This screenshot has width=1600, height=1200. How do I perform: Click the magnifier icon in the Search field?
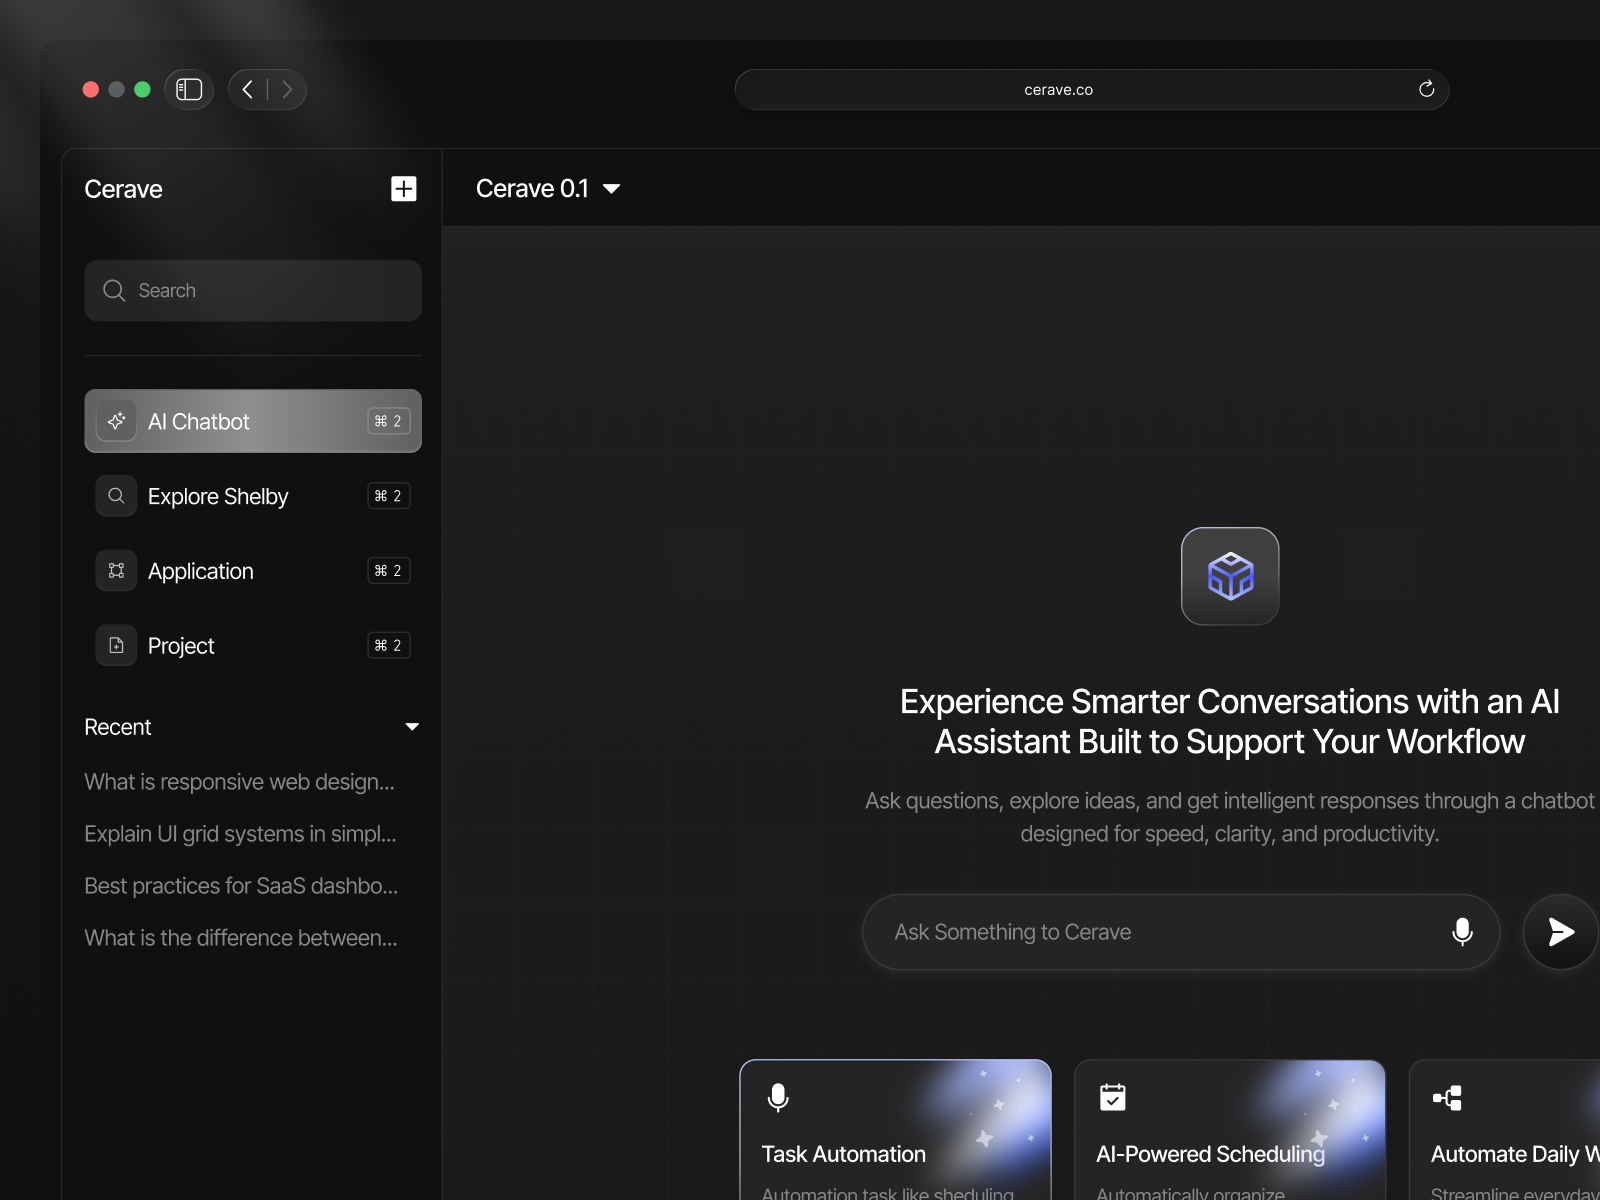coord(114,290)
